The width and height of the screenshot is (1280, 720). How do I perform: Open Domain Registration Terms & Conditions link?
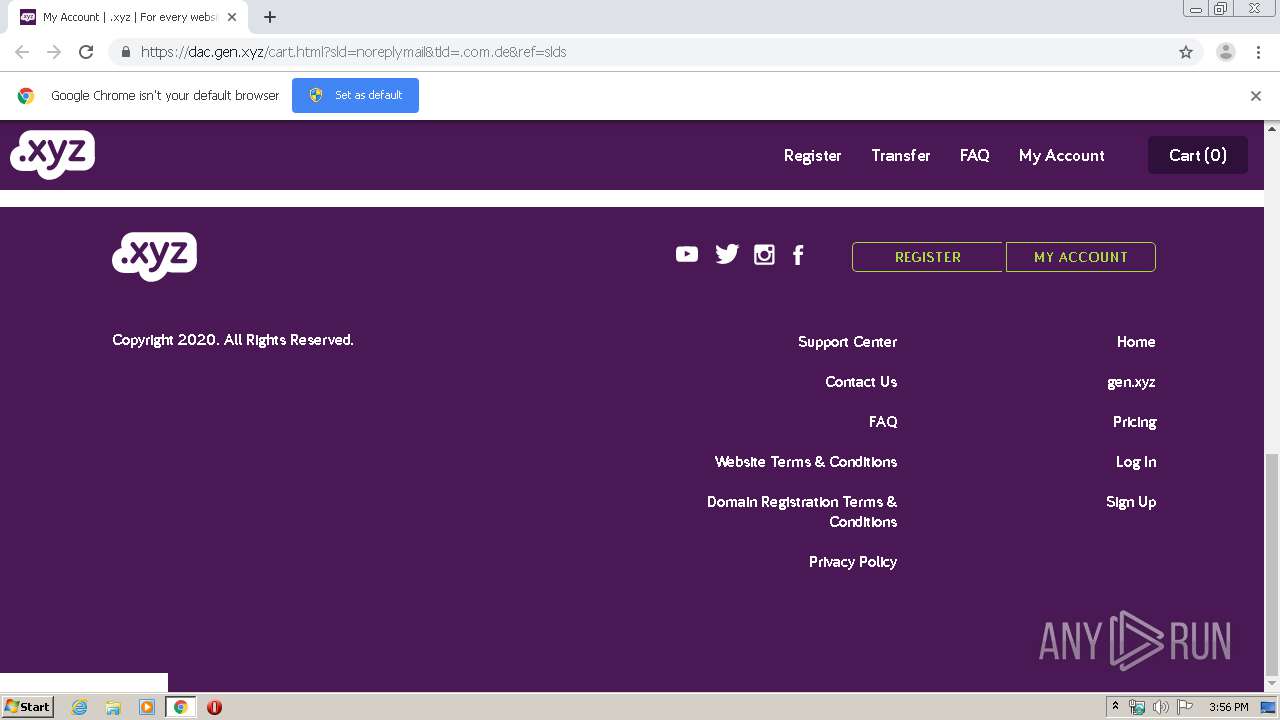point(802,512)
